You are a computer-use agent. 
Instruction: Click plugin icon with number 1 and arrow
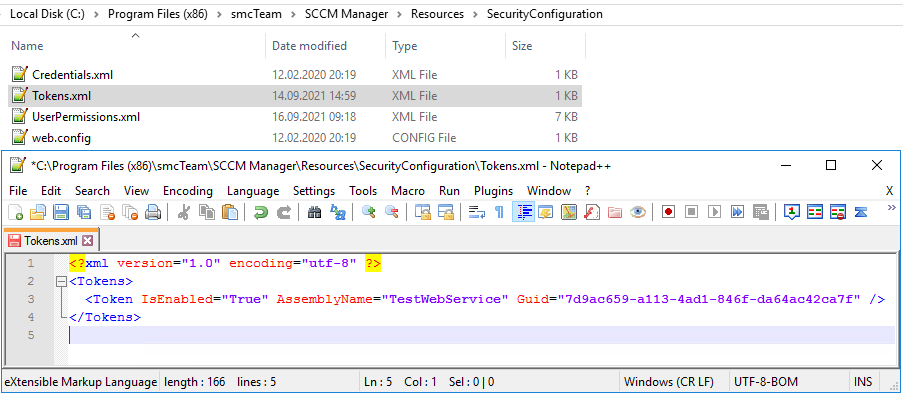[792, 212]
